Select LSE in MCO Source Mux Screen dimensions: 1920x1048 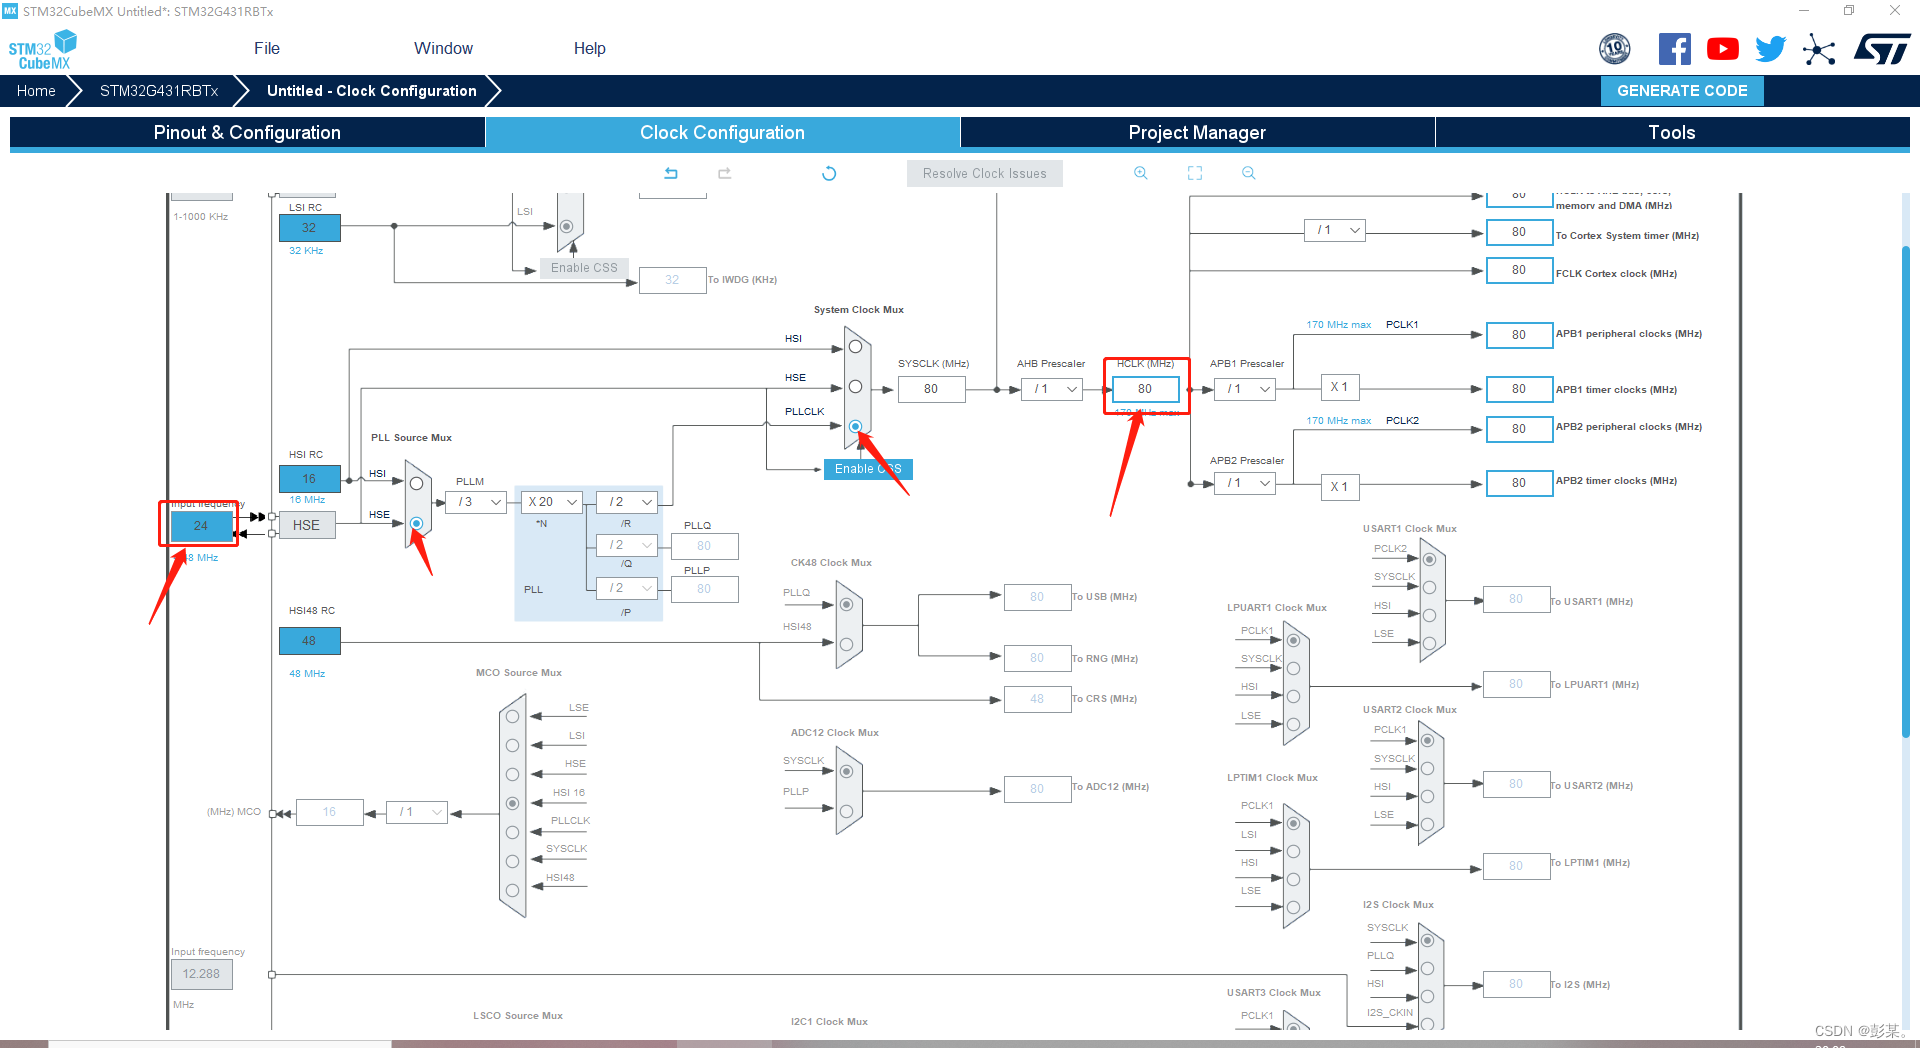pos(513,716)
